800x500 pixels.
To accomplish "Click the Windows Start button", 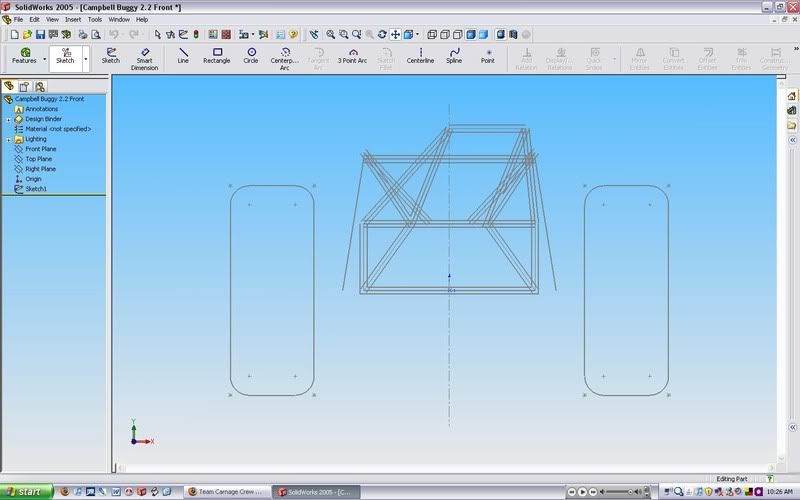I will coord(27,492).
